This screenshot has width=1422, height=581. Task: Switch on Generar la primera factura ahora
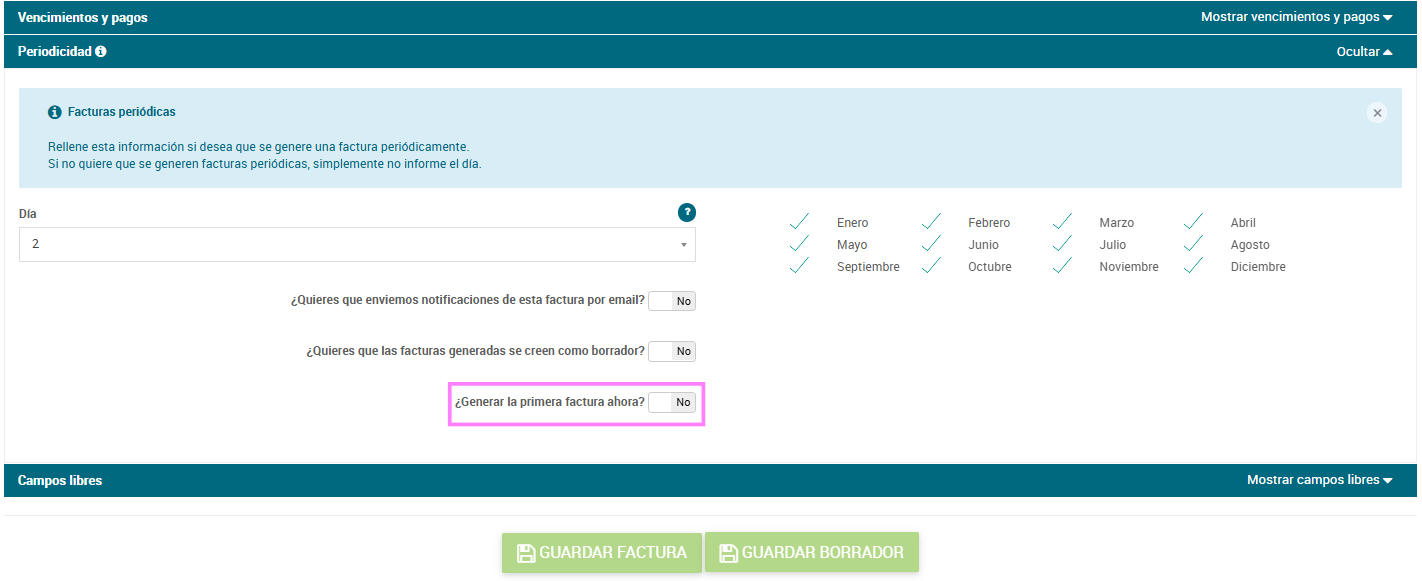(x=671, y=403)
